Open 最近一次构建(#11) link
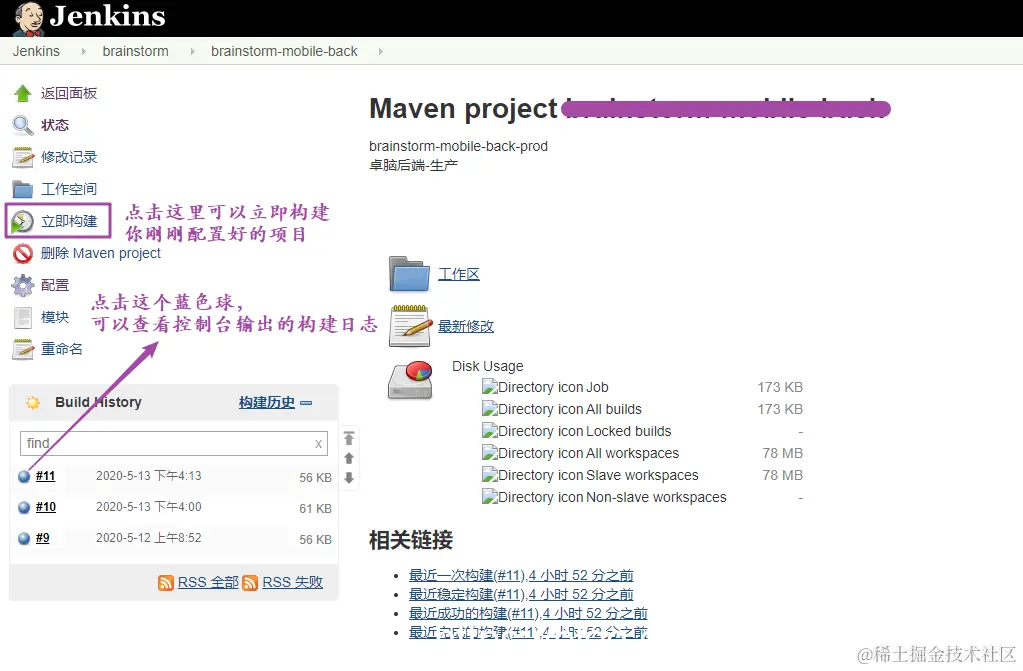Image resolution: width=1023 pixels, height=671 pixels. tap(521, 575)
